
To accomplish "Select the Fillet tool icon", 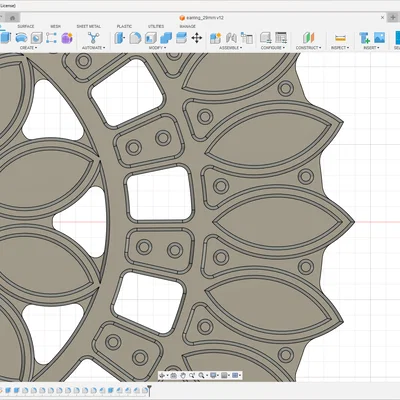I will (x=135, y=38).
